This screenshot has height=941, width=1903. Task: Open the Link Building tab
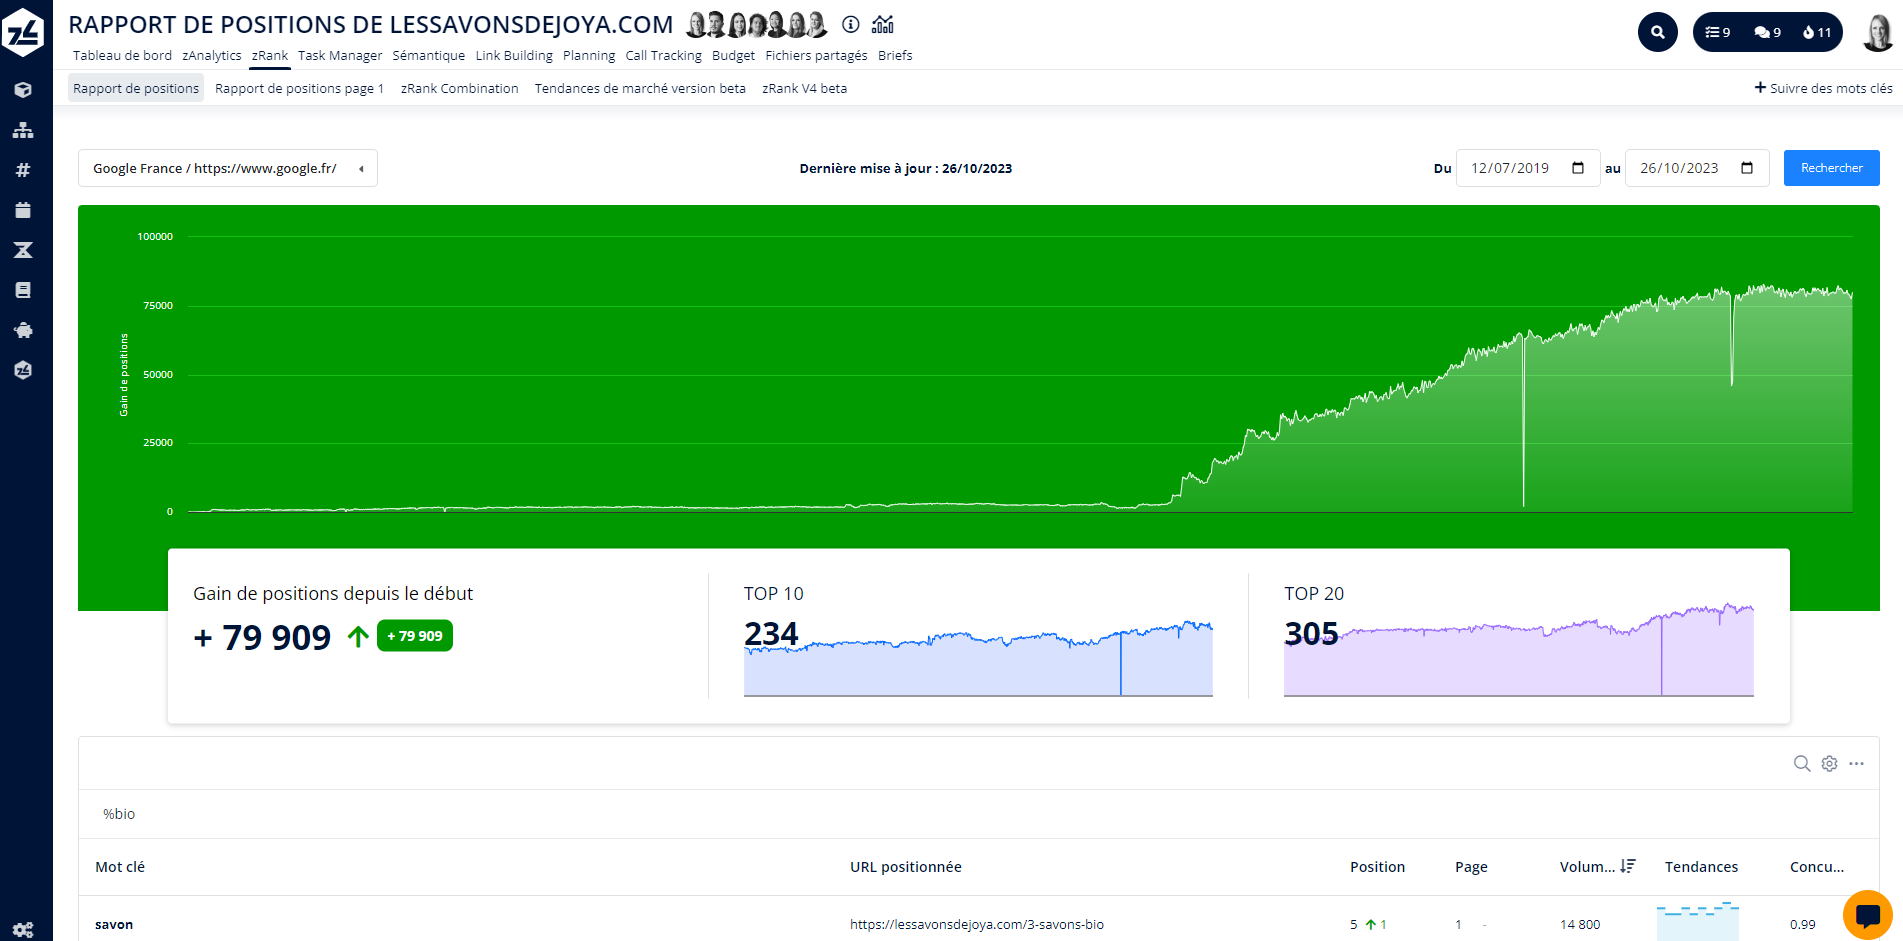click(x=514, y=56)
